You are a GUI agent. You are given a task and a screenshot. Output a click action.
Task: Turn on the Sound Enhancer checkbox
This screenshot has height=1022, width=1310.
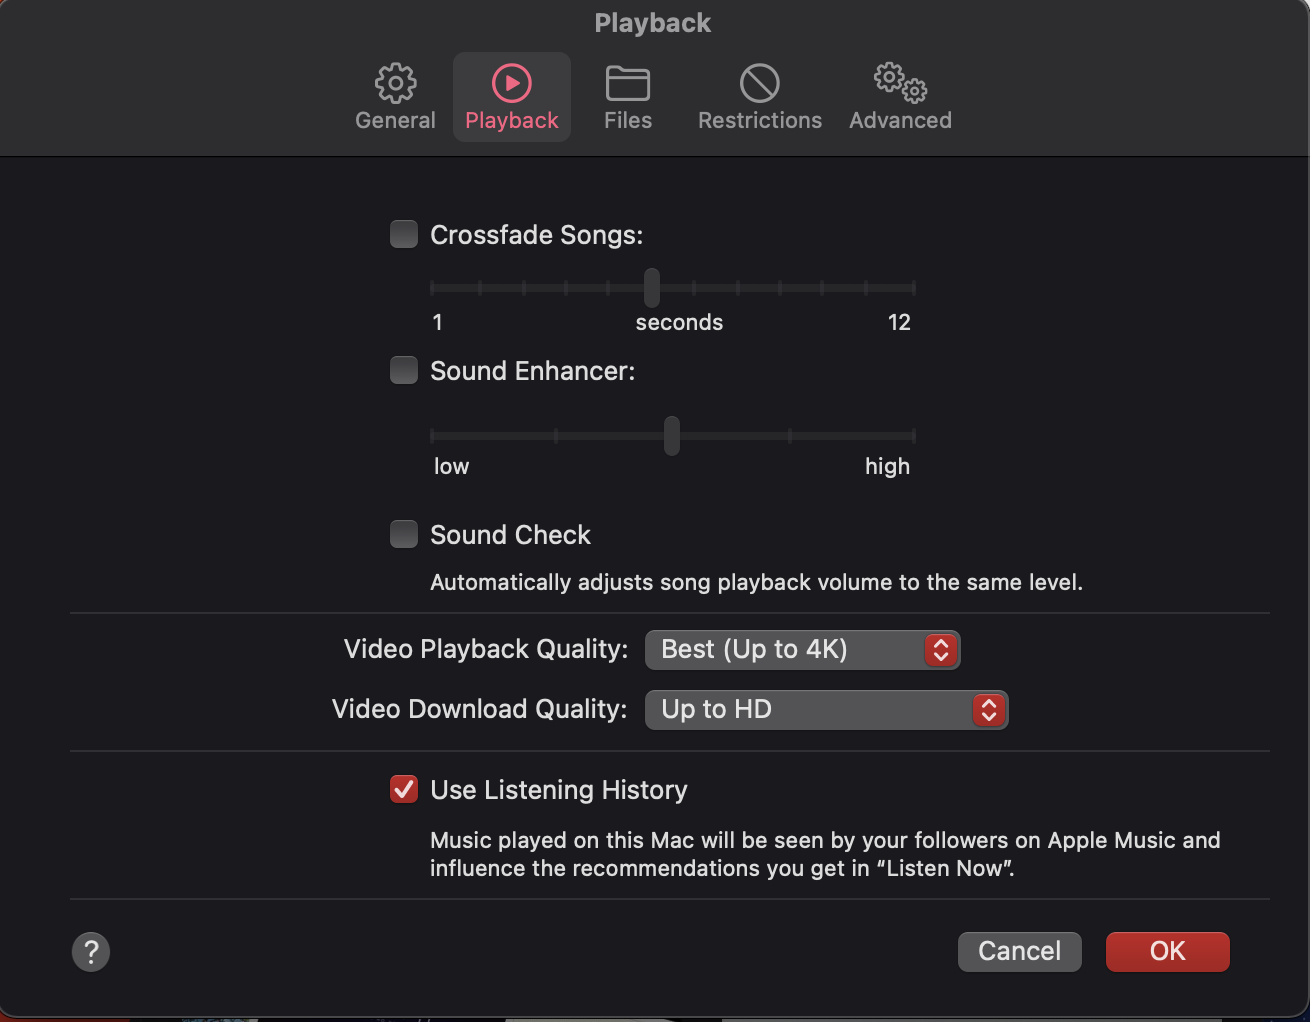click(x=404, y=370)
